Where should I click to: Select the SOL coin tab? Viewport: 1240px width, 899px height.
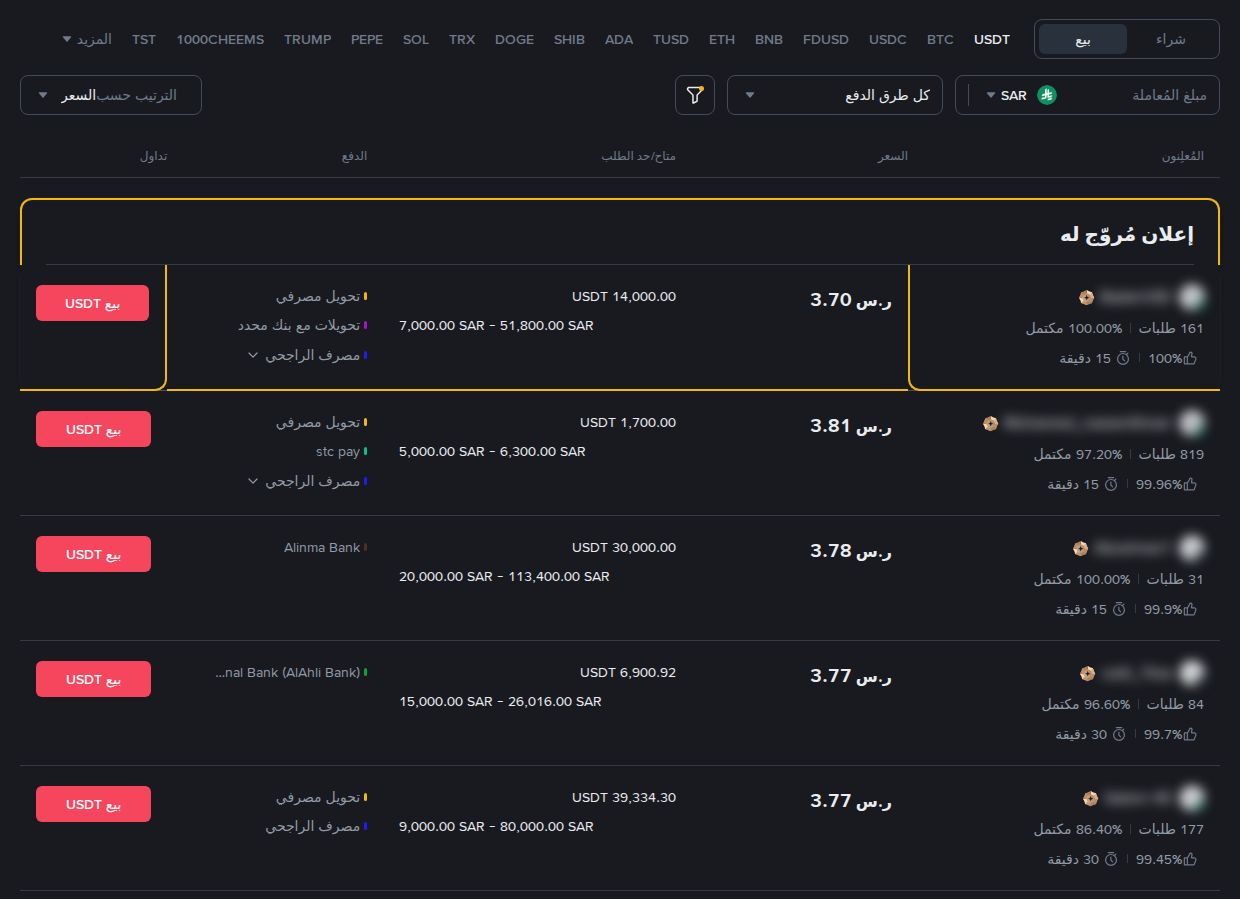tap(416, 40)
